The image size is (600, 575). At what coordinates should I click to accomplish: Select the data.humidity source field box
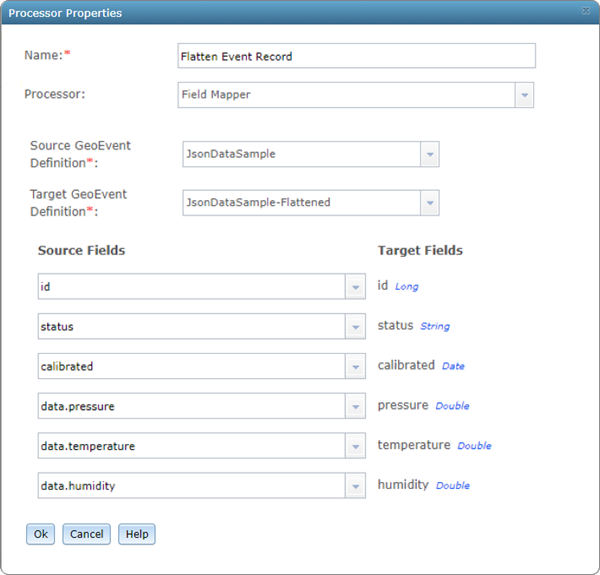click(x=191, y=486)
